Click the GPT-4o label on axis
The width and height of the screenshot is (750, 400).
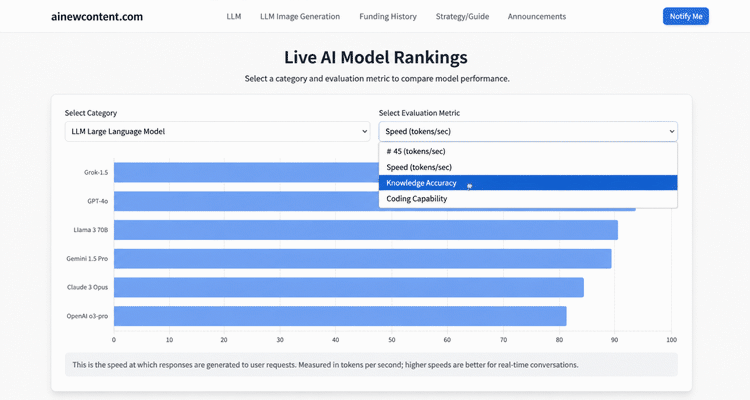(x=98, y=201)
